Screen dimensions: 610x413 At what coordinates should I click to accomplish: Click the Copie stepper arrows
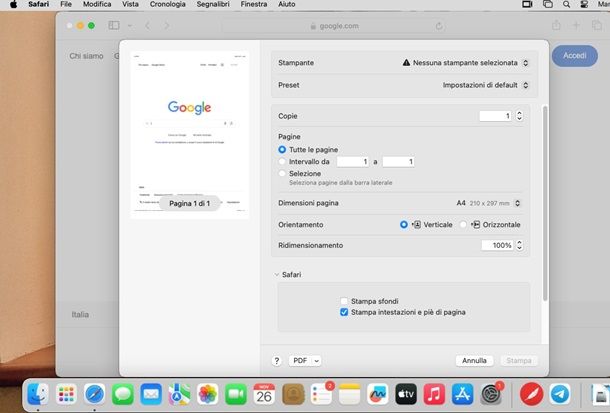519,116
